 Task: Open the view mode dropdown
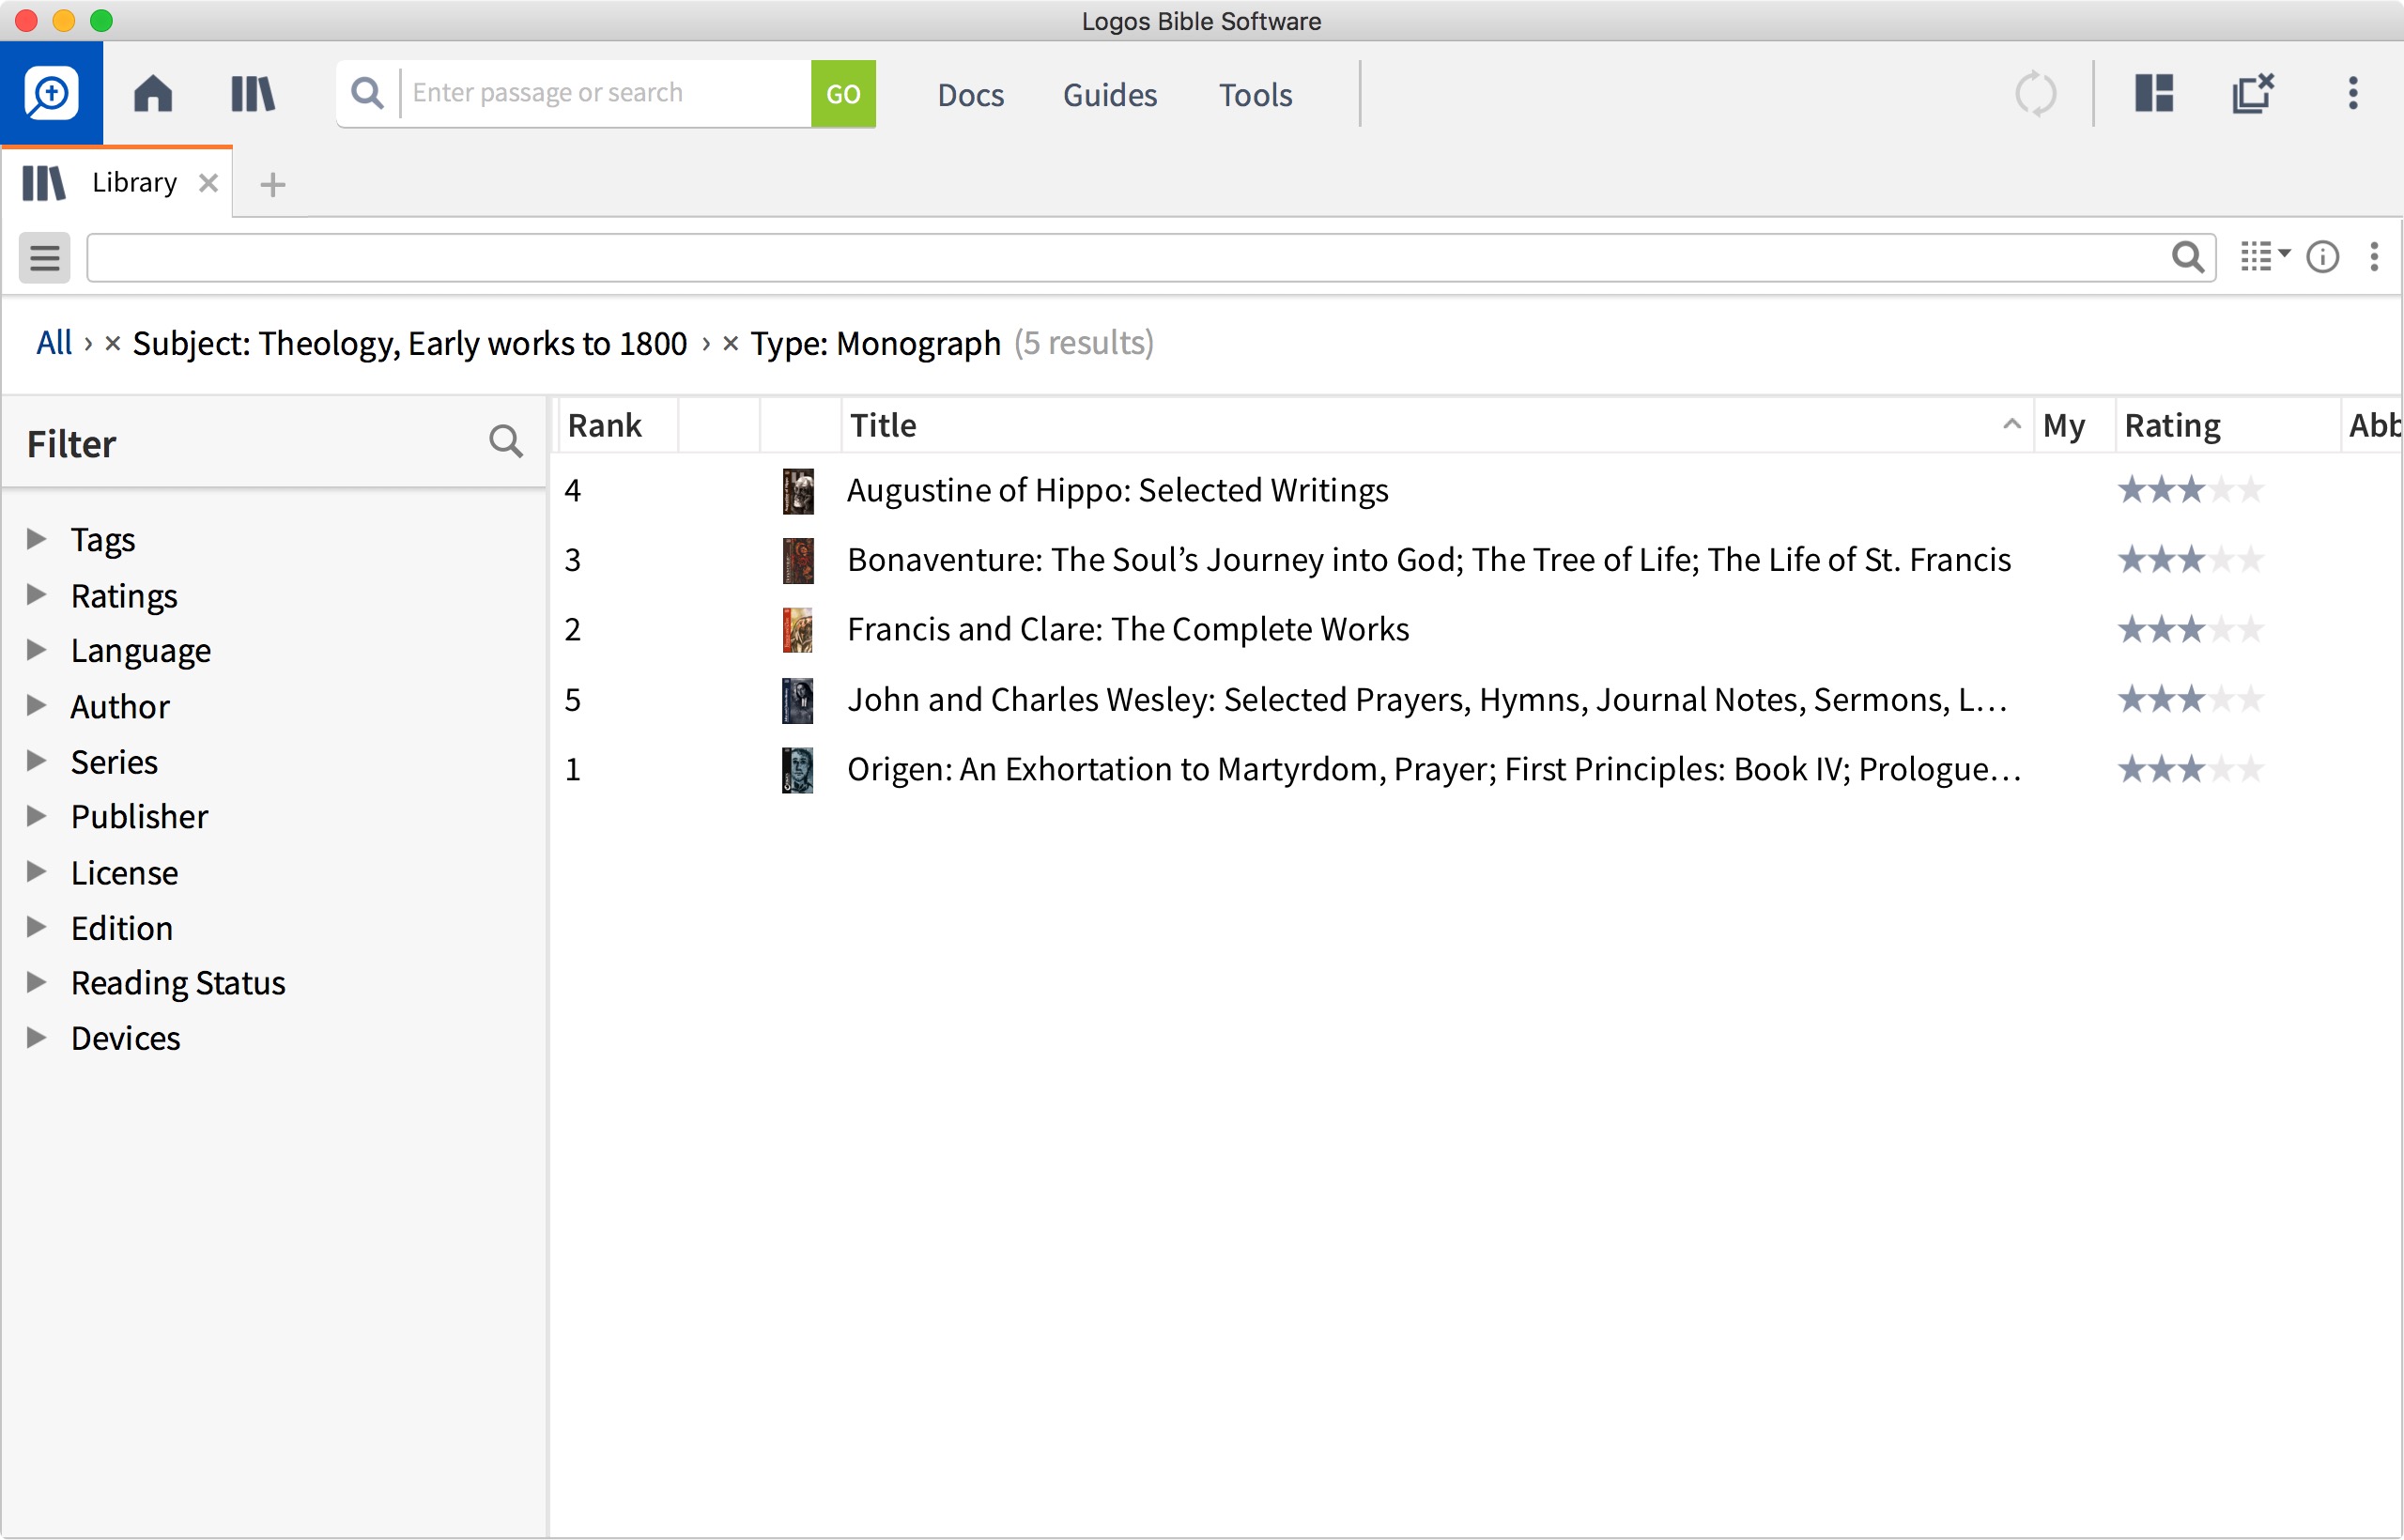tap(2264, 257)
